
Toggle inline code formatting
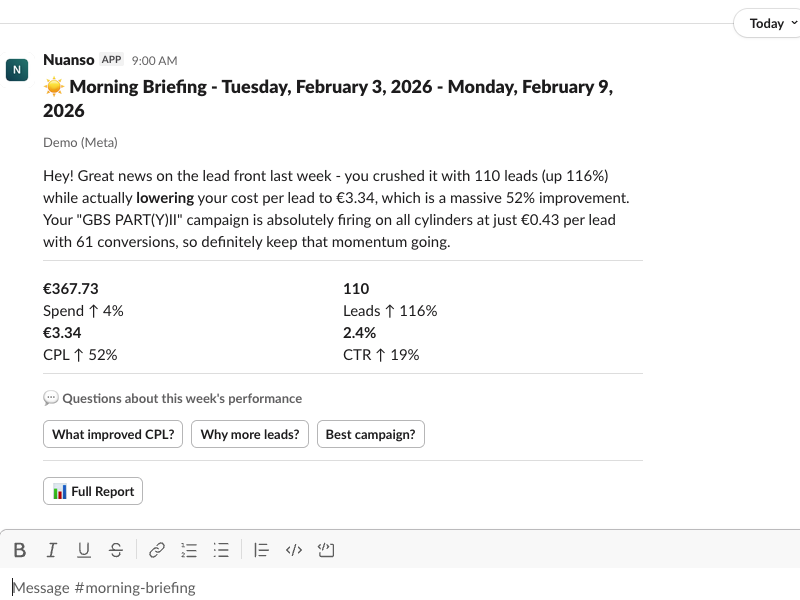coord(294,549)
